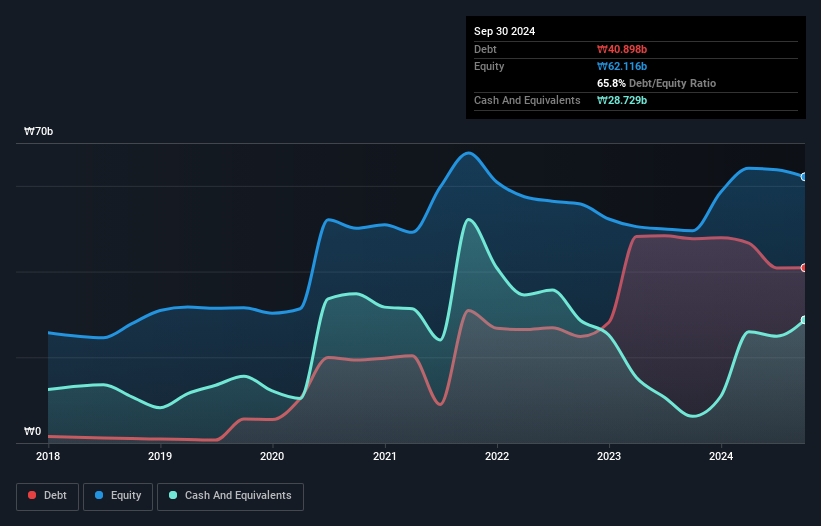Screen dimensions: 821x526
Task: Click the 2022 x-axis label
Action: (x=497, y=456)
